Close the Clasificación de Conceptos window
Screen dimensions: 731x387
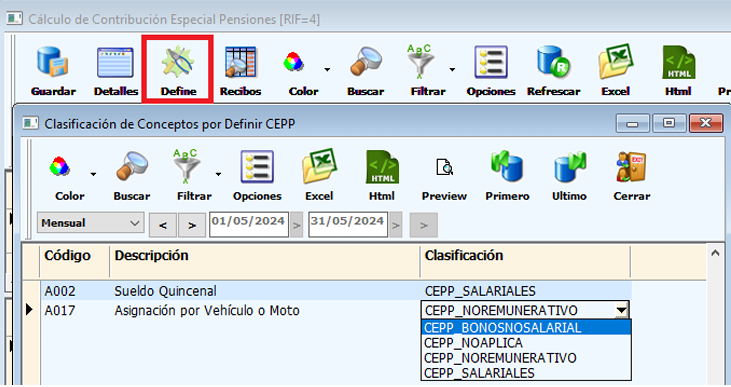706,123
